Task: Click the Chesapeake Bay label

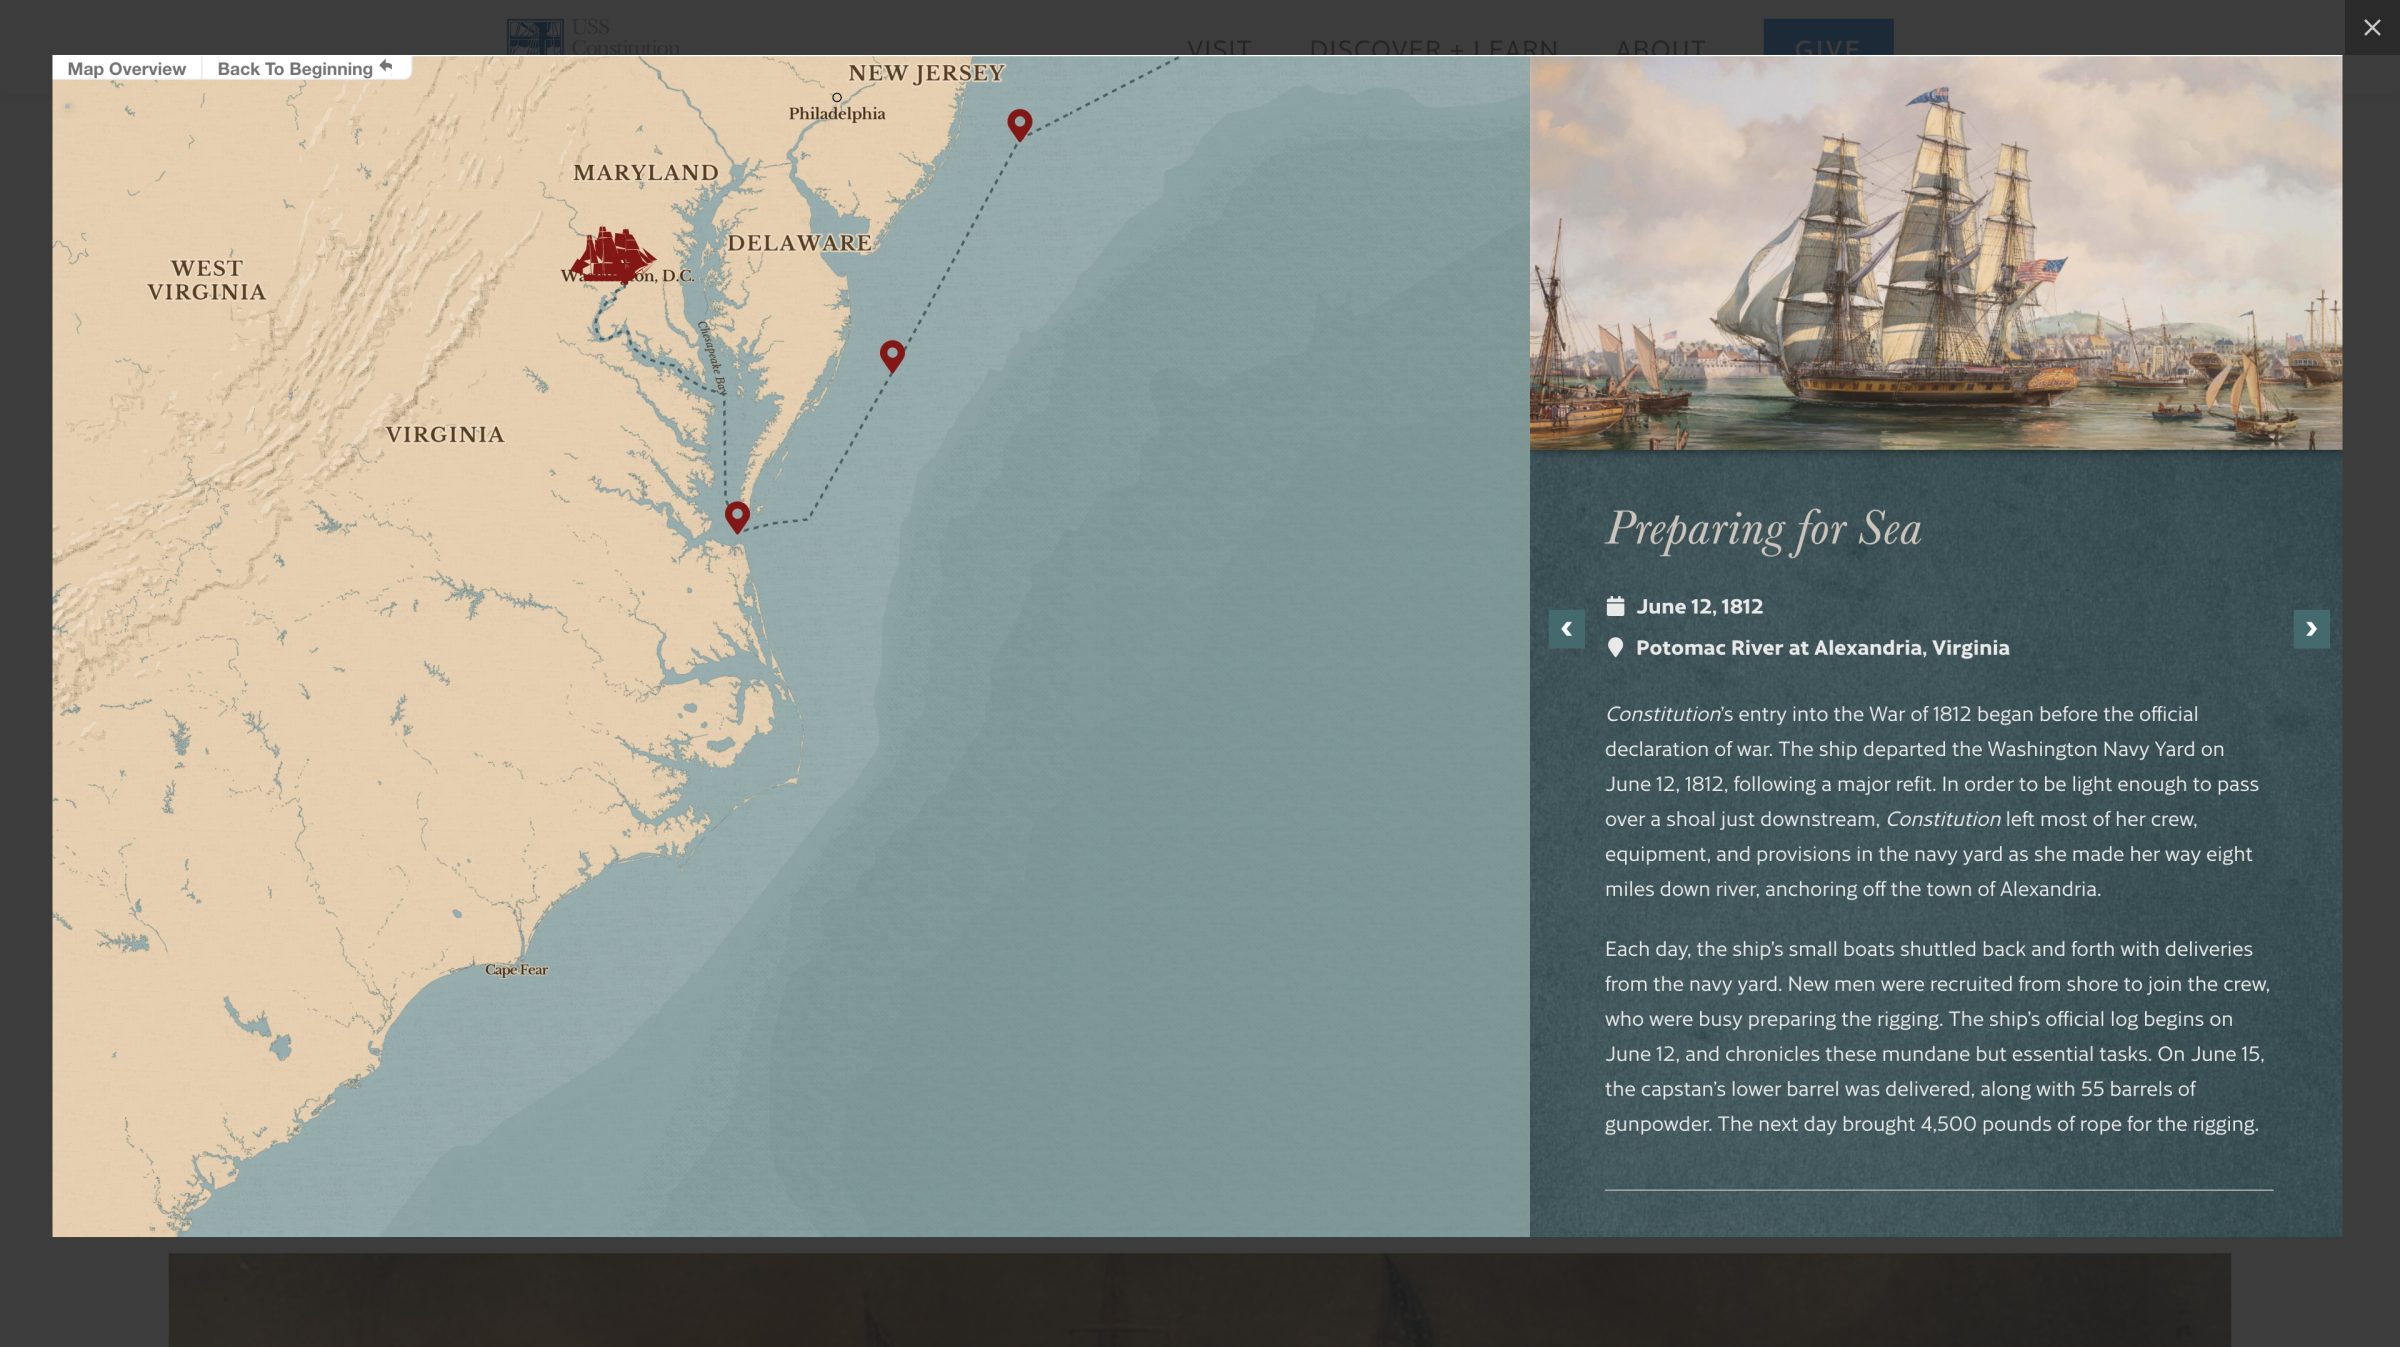Action: pos(712,357)
